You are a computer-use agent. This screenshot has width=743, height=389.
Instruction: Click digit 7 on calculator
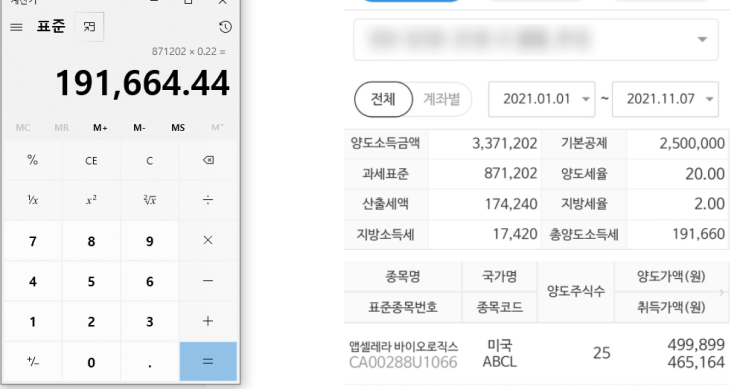click(x=33, y=241)
